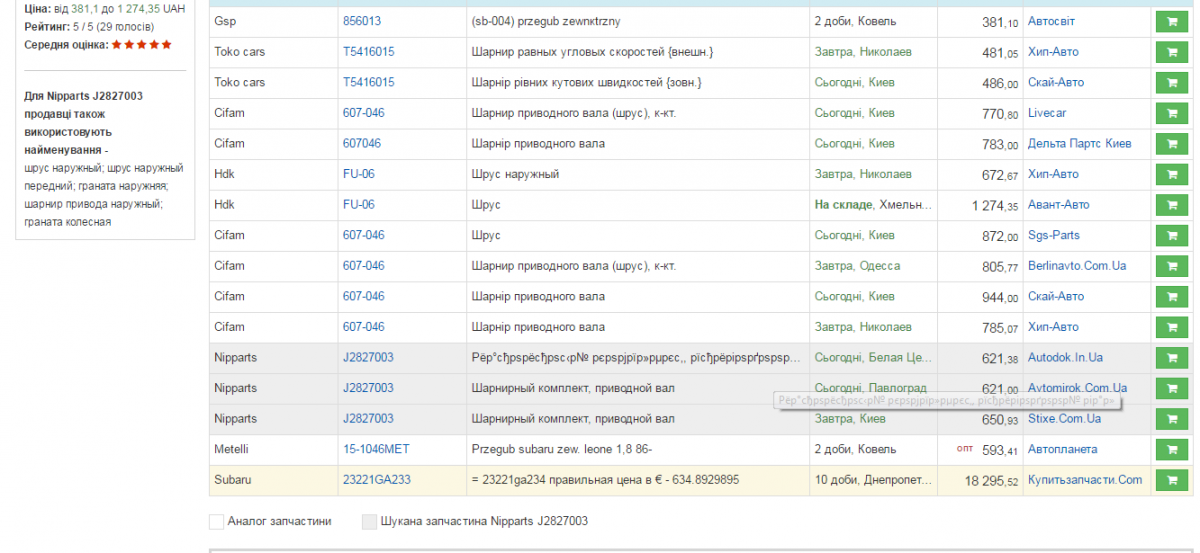Add Sgs-Parts Cifam item to cart

(1171, 236)
